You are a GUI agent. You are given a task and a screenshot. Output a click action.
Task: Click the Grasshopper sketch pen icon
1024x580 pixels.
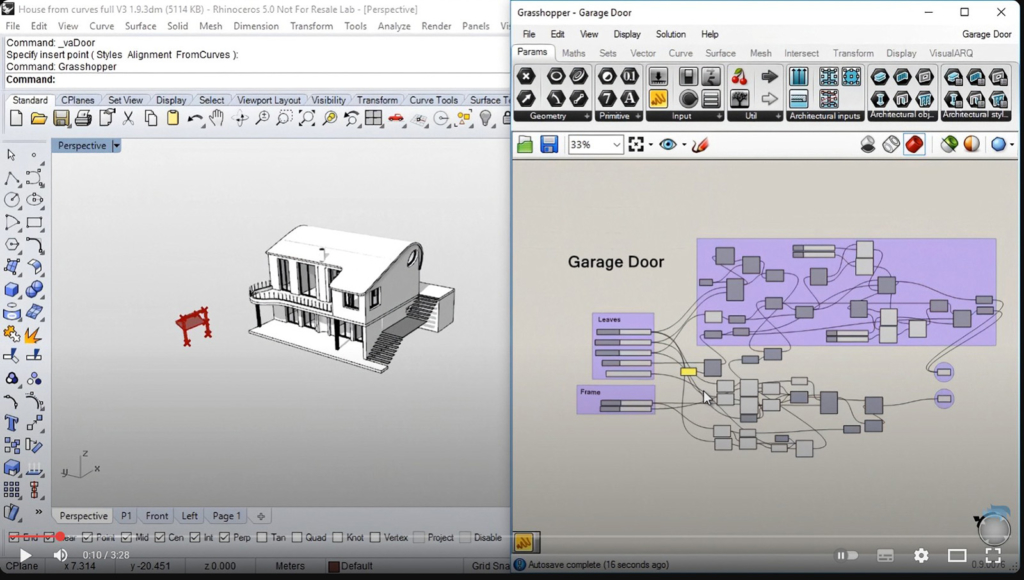(x=700, y=145)
